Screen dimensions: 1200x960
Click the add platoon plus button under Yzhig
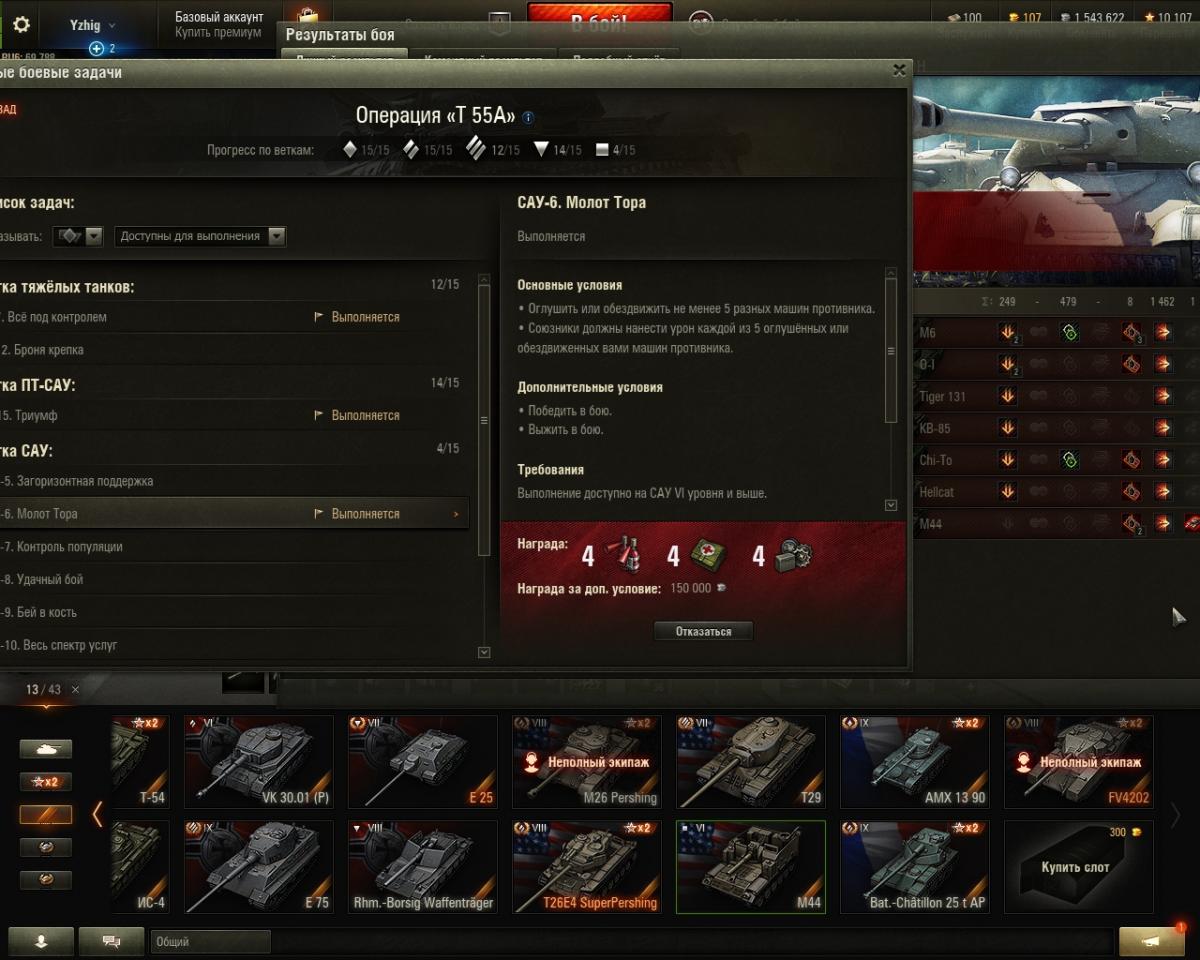click(x=96, y=48)
